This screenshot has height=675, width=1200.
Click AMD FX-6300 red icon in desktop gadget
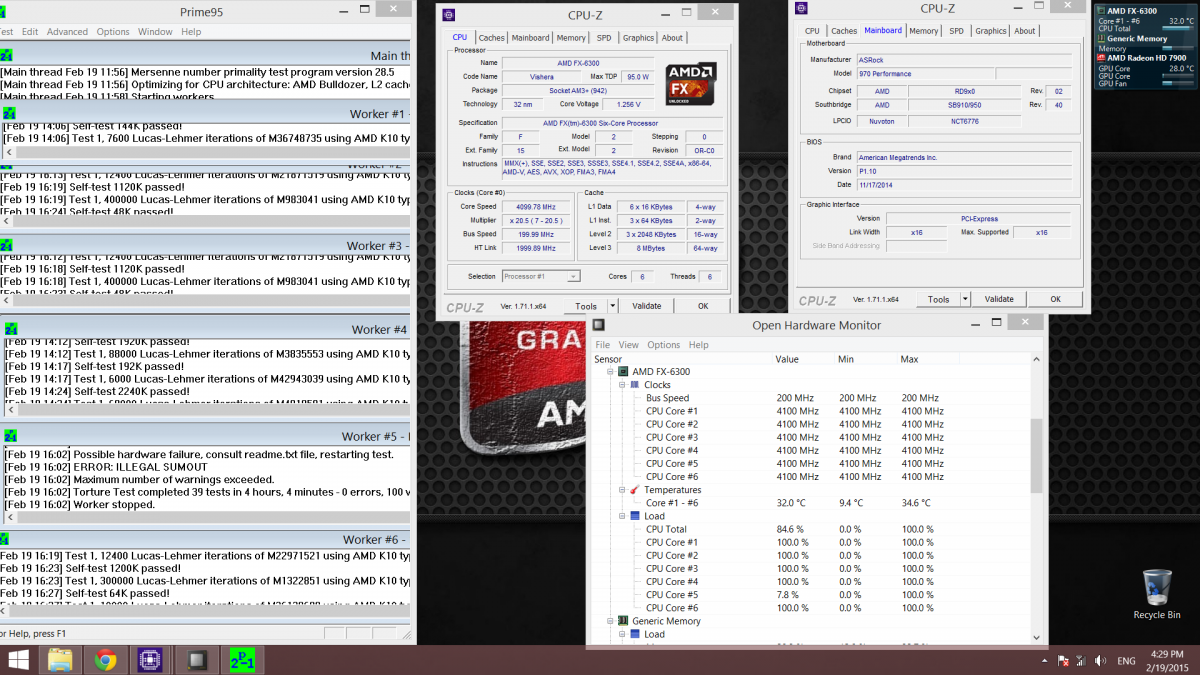tap(1102, 11)
